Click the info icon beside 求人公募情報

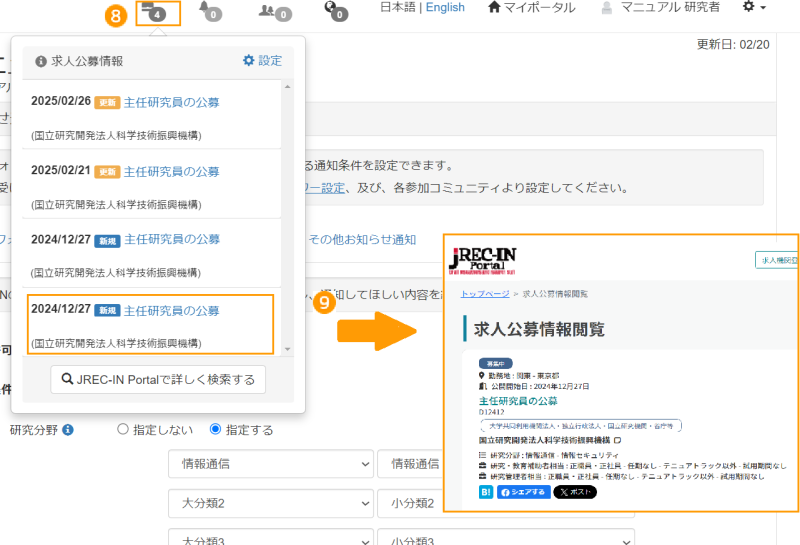[41, 62]
